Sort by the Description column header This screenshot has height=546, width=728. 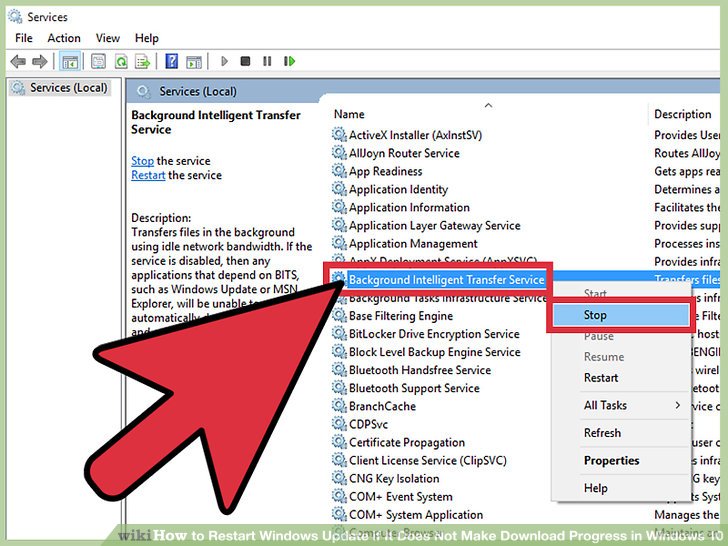point(682,114)
